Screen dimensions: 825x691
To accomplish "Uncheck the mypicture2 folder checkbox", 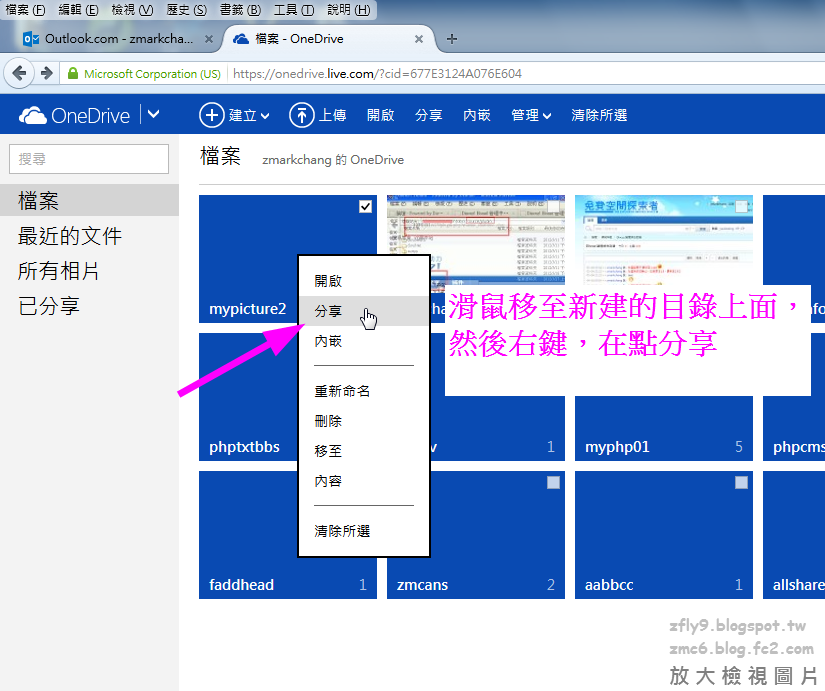I will point(365,207).
